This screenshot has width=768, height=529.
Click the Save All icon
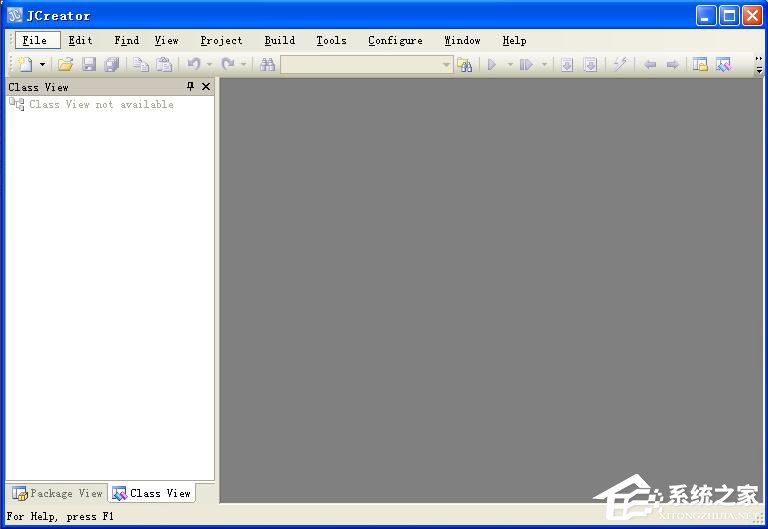(112, 64)
